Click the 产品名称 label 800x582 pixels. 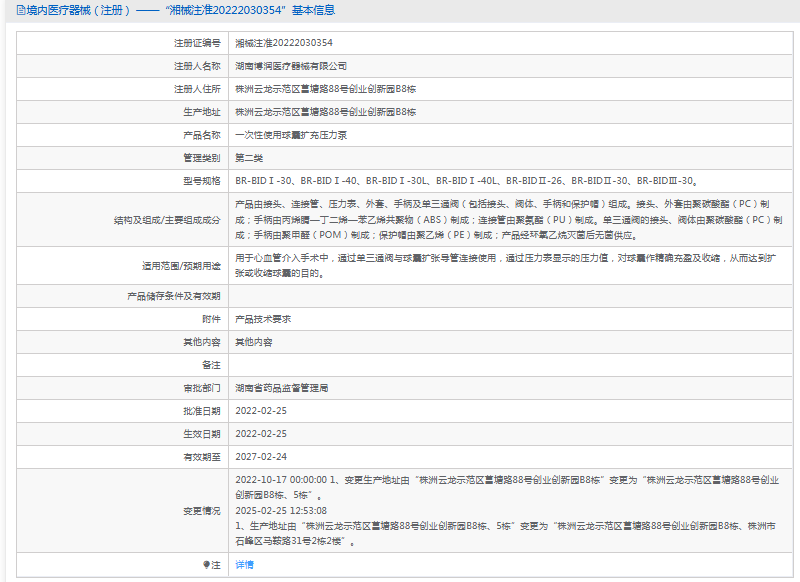point(202,135)
